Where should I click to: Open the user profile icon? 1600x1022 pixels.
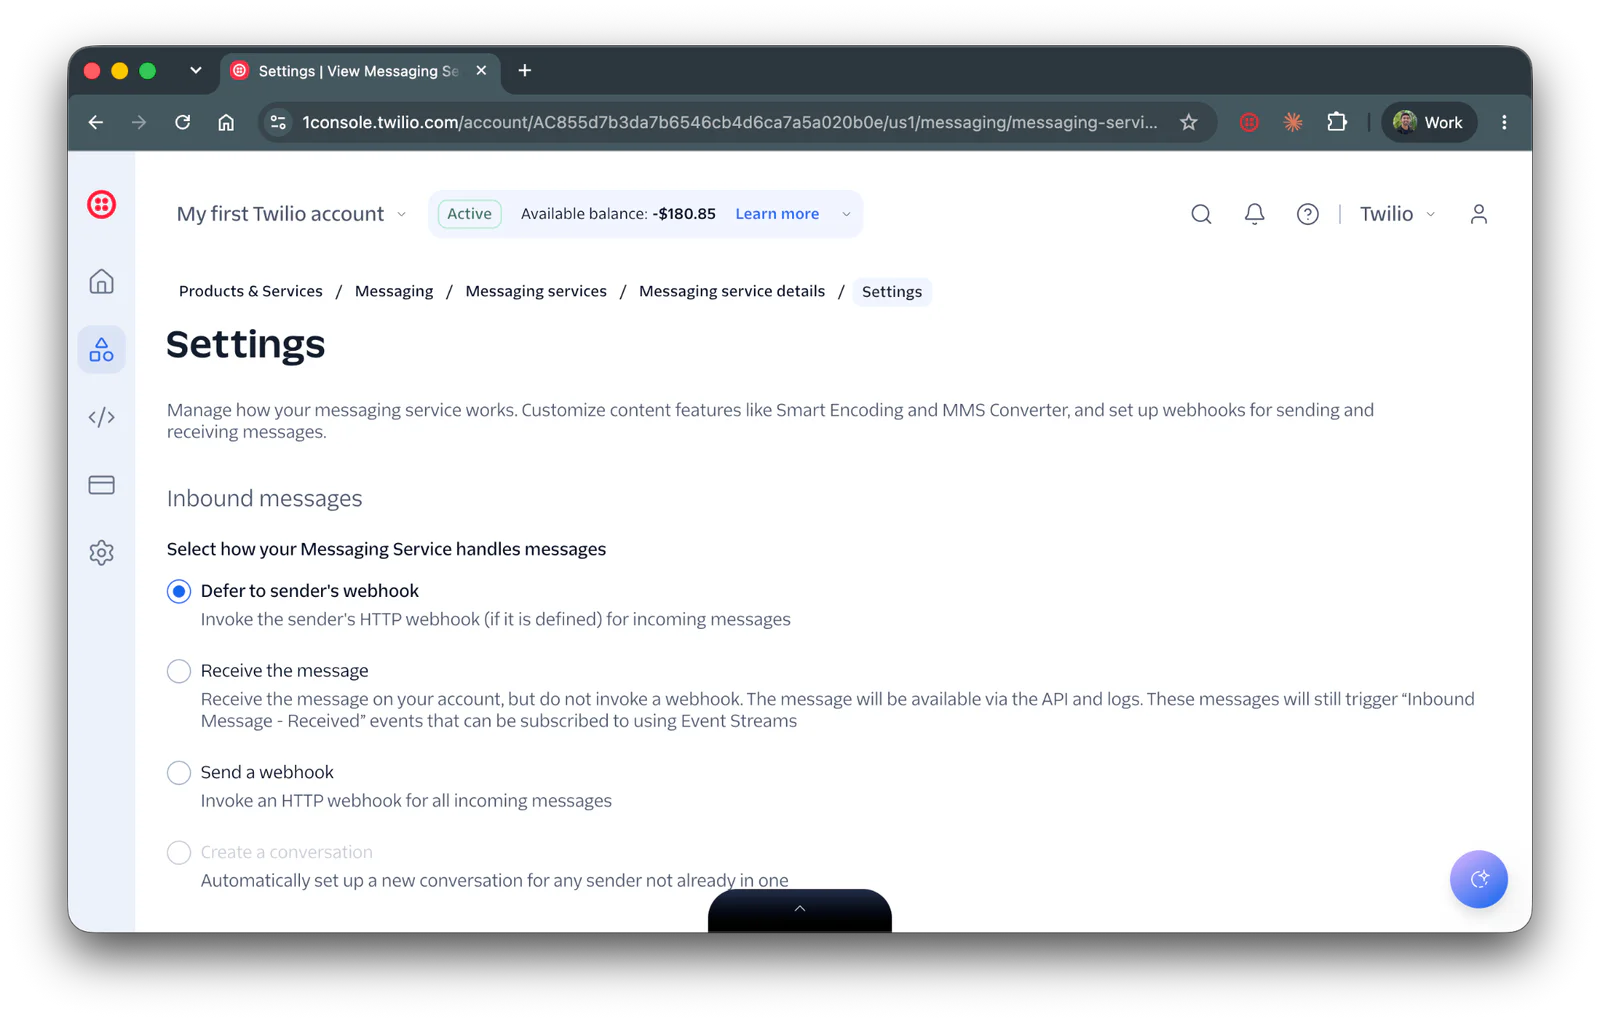tap(1478, 214)
